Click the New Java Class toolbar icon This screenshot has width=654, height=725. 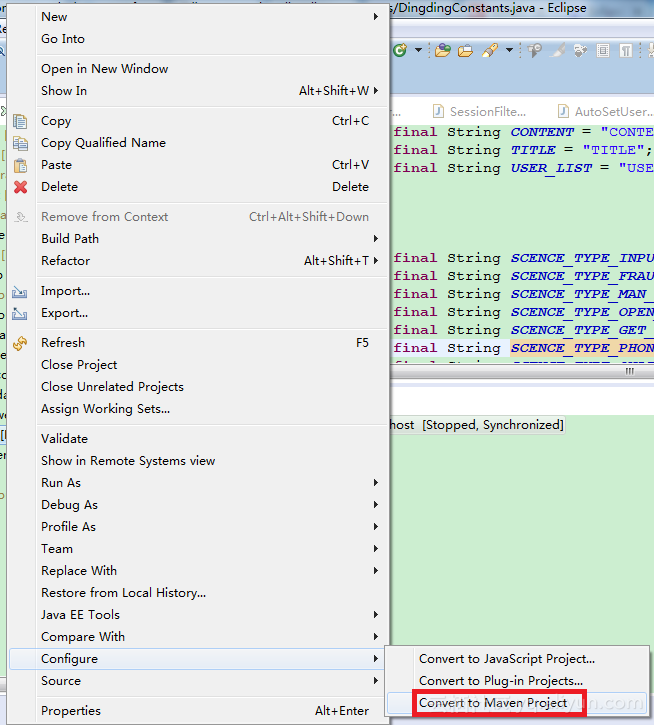[x=401, y=50]
